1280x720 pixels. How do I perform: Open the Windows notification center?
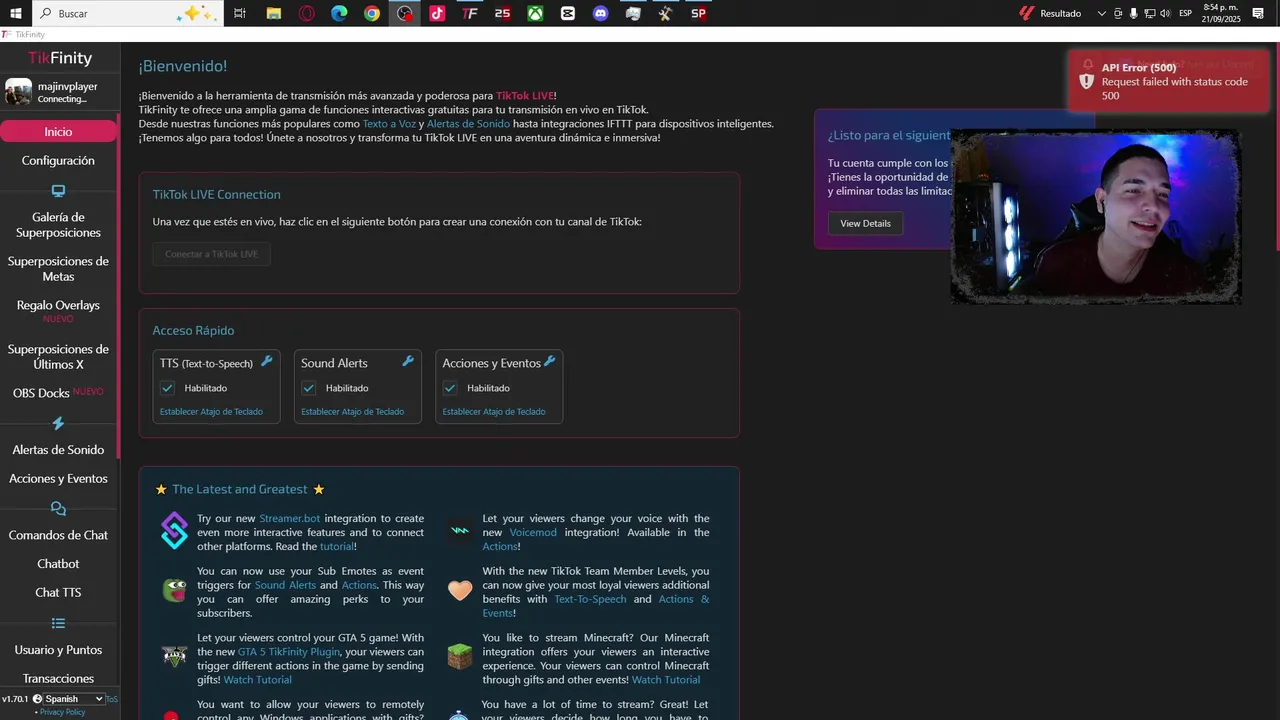[x=1258, y=13]
